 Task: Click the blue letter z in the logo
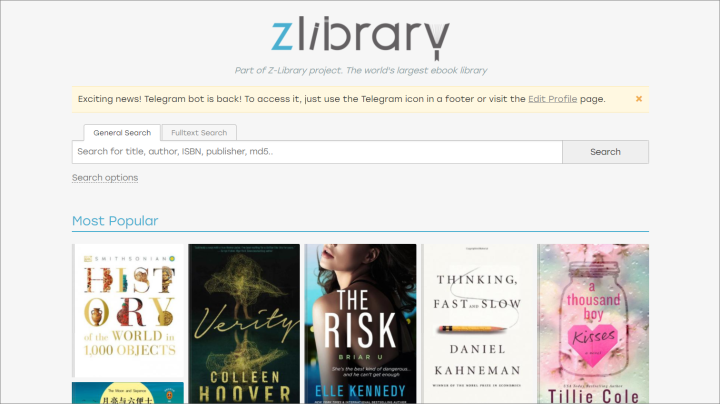[x=282, y=36]
